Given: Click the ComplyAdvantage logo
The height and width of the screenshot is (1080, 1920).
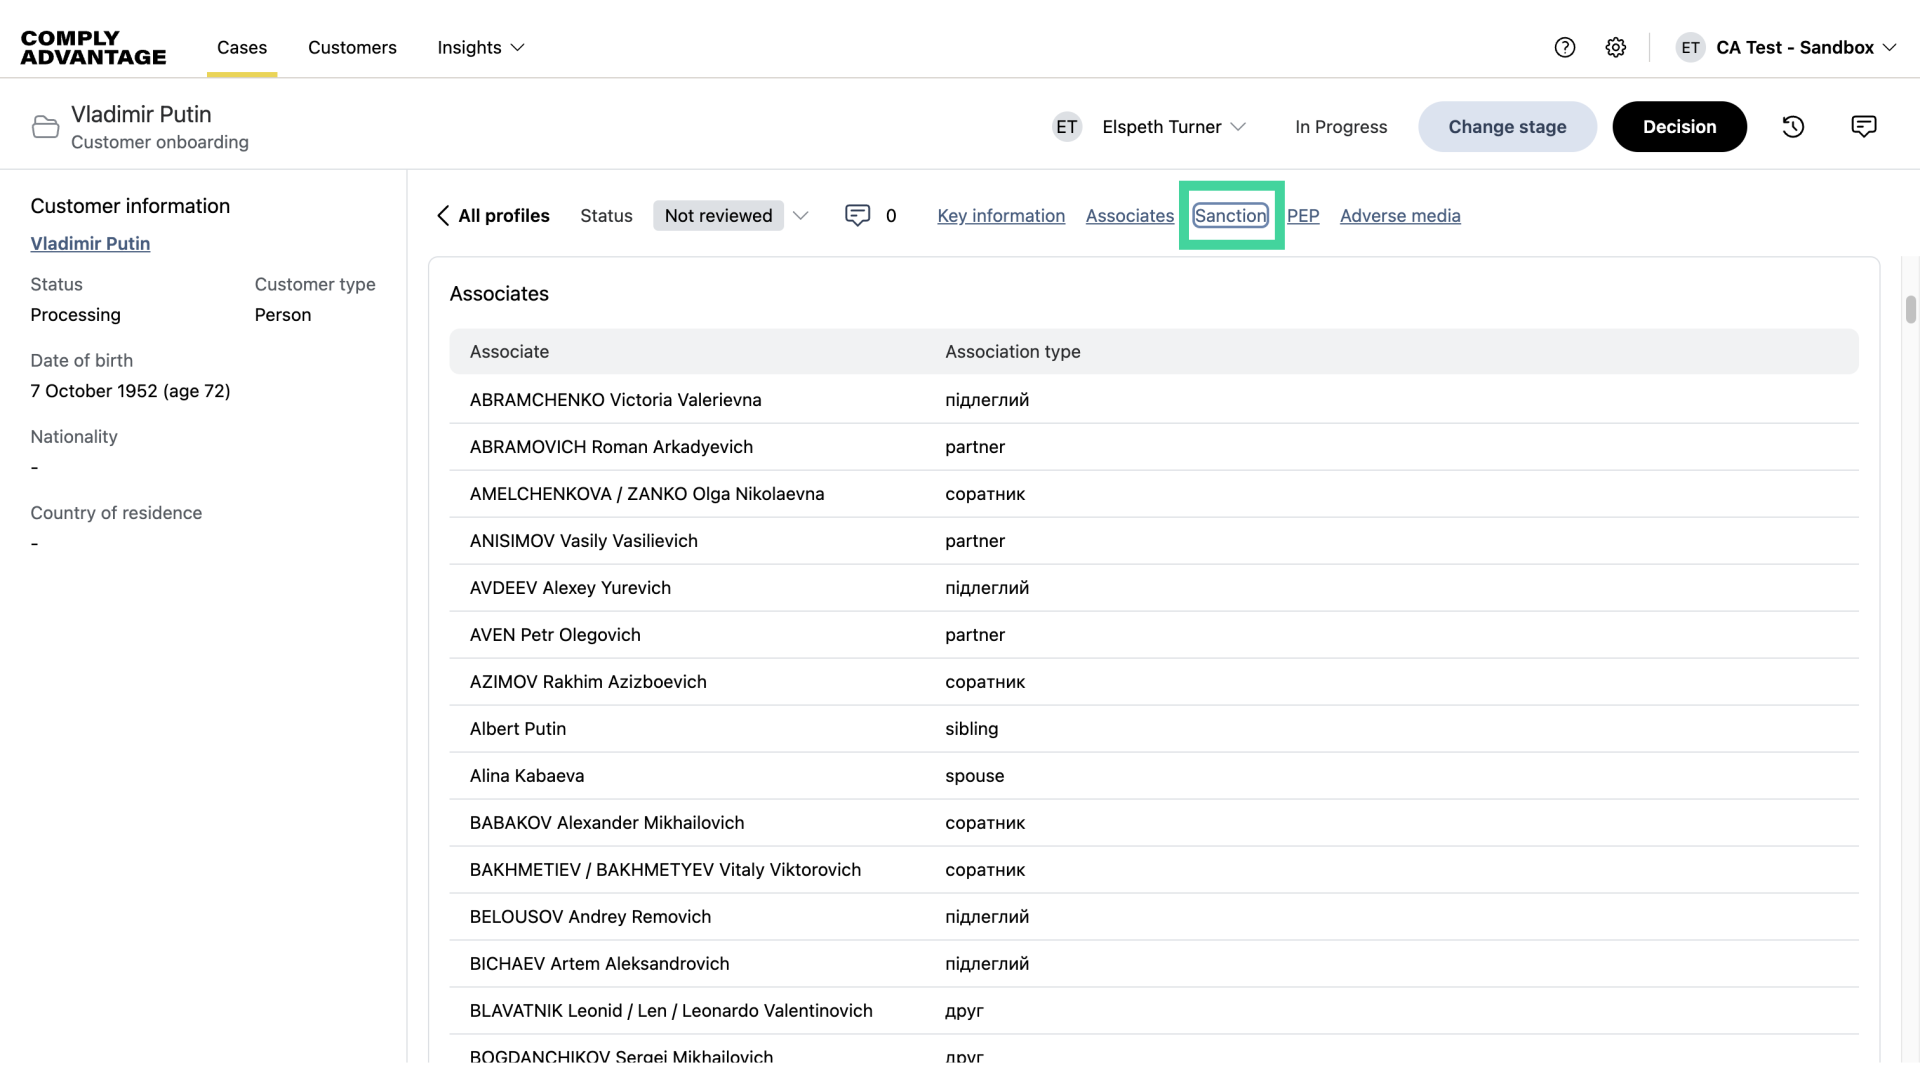Looking at the screenshot, I should point(93,48).
